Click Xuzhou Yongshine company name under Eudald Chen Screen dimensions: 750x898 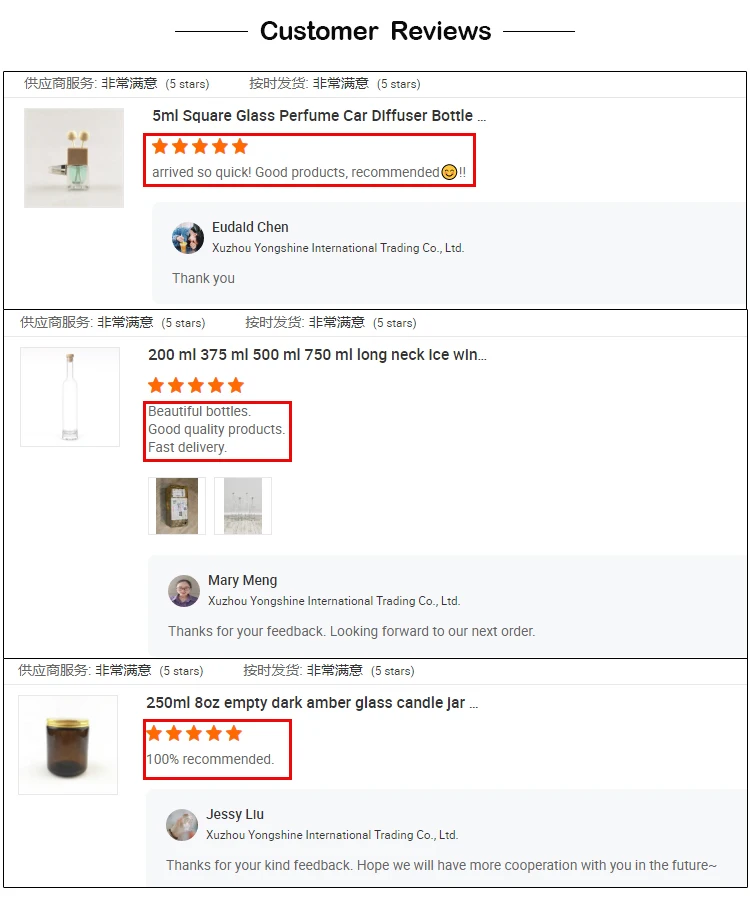[x=338, y=248]
